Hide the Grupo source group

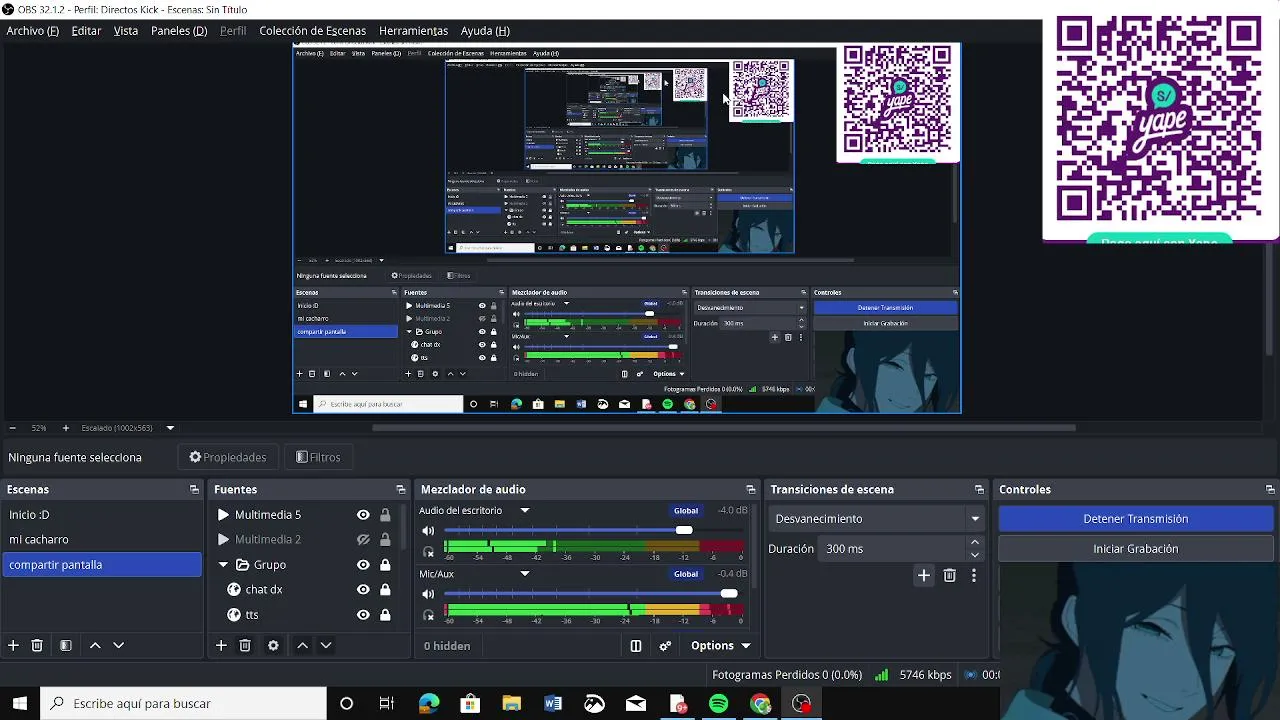[364, 565]
